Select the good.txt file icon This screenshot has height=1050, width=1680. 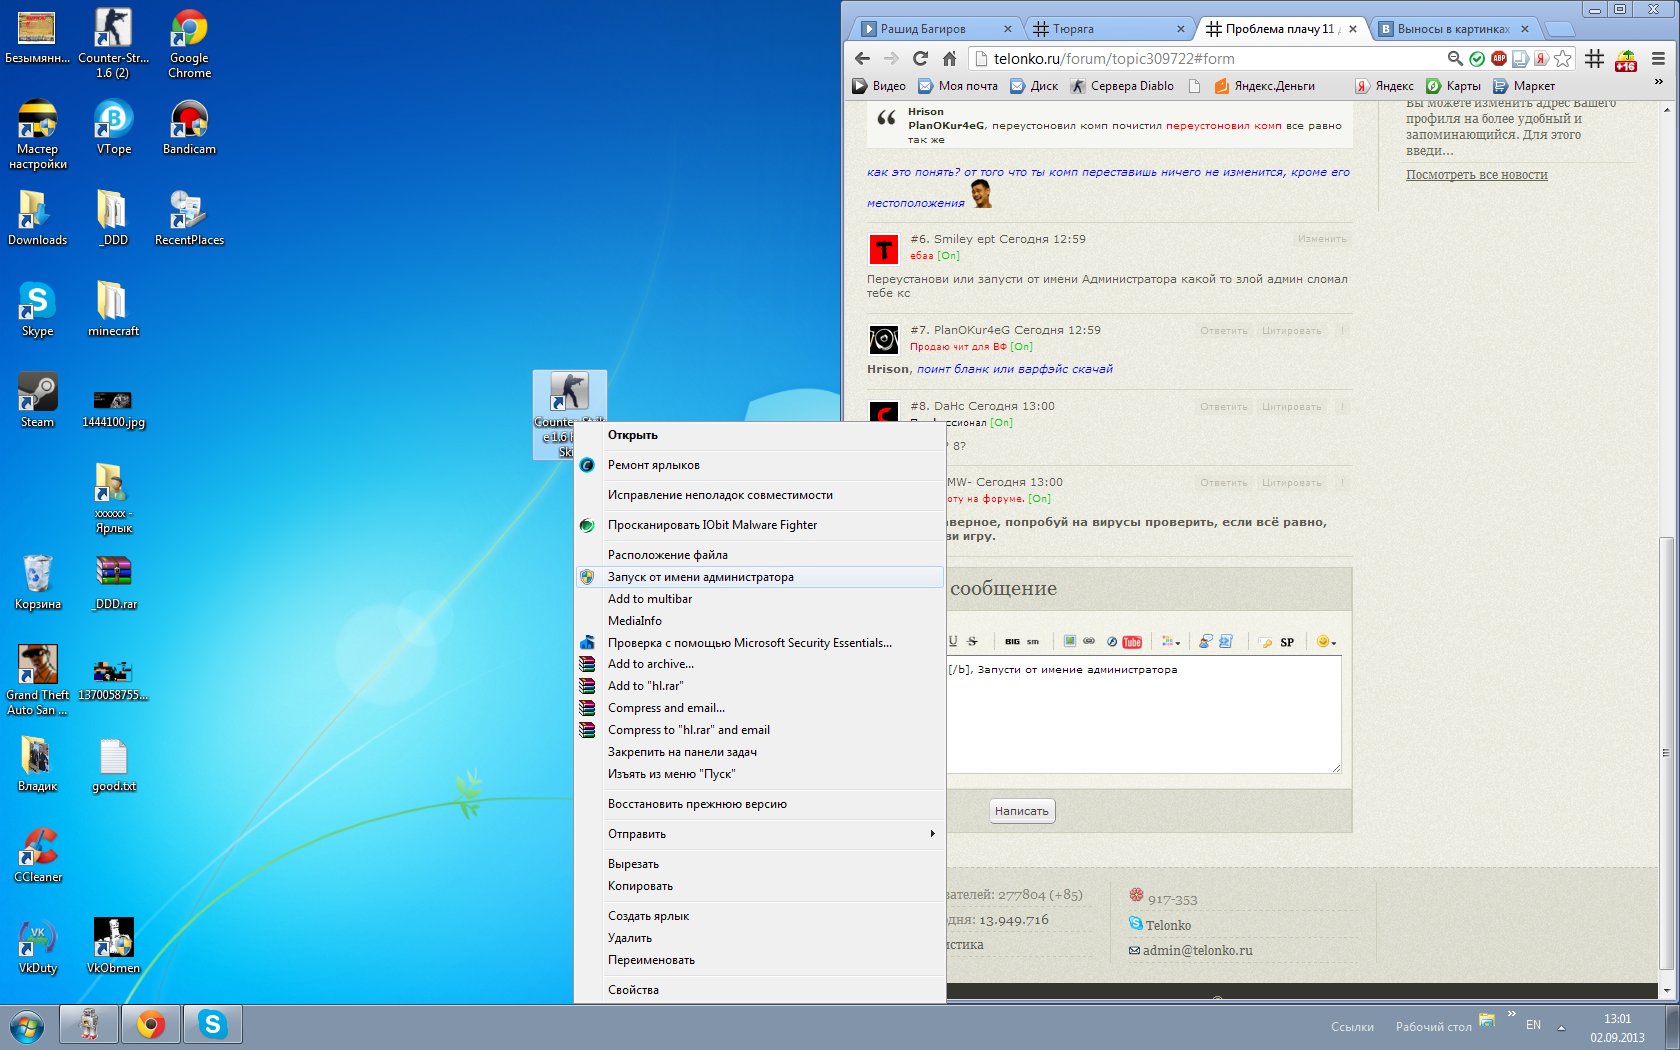[x=114, y=764]
